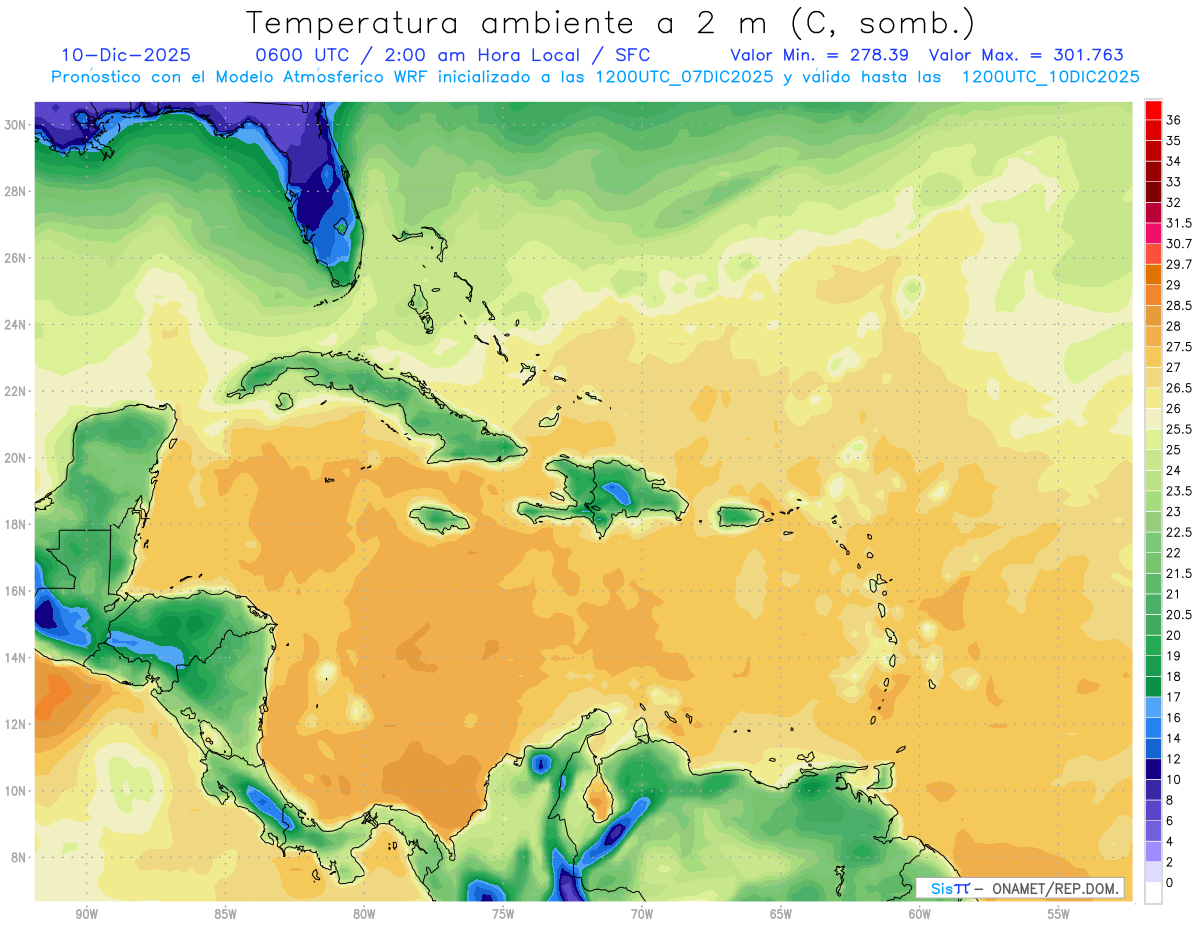The width and height of the screenshot is (1200, 927).
Task: Click the legend value '19'
Action: pyautogui.click(x=1173, y=656)
